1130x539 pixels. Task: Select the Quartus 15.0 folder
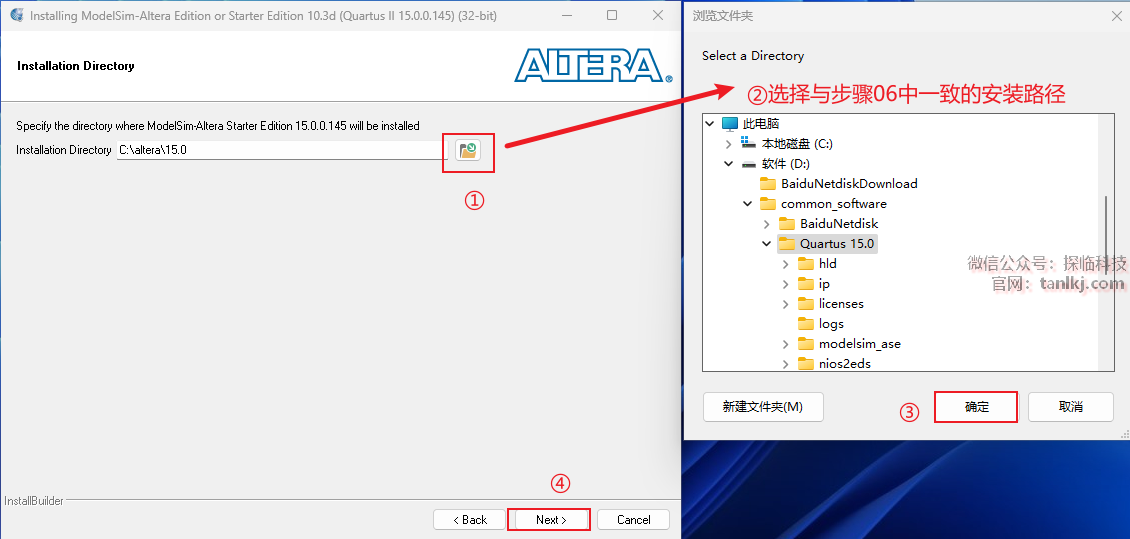pos(837,244)
